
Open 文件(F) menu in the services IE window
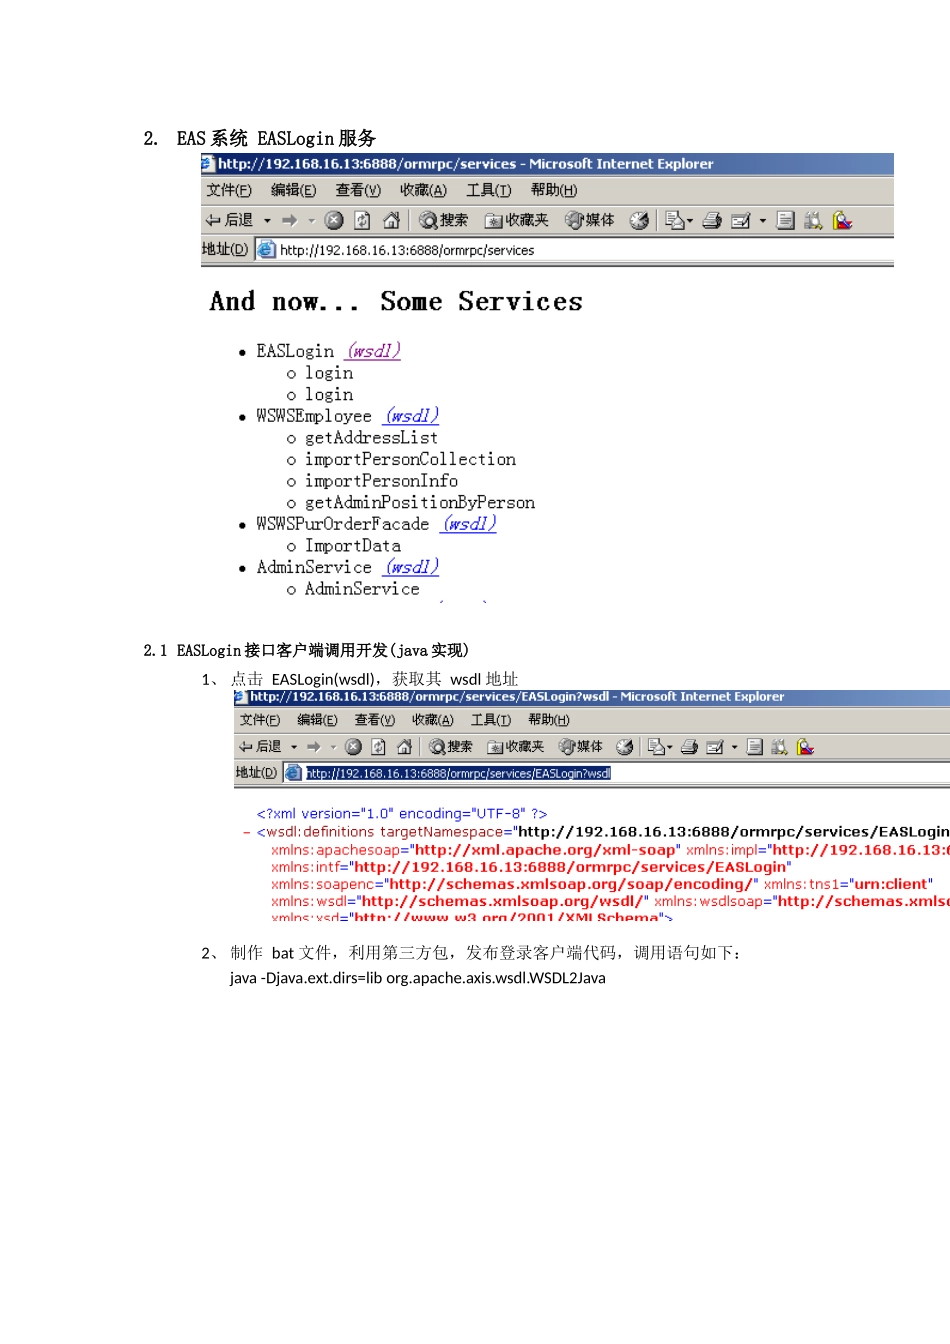coord(229,190)
